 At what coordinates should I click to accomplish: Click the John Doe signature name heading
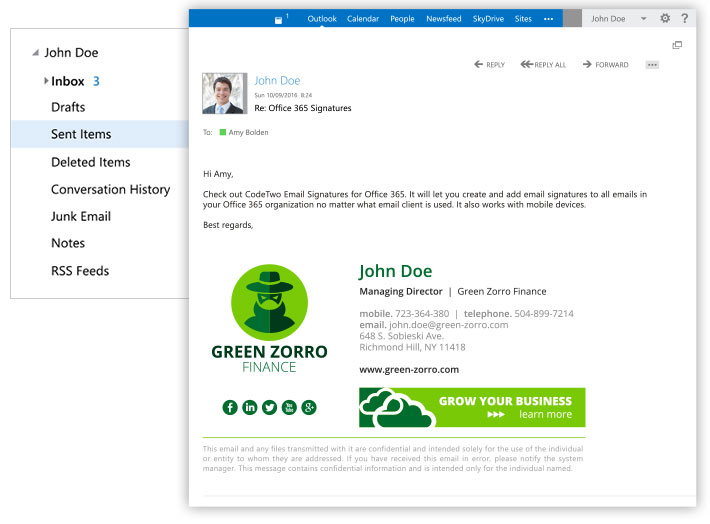pyautogui.click(x=395, y=271)
